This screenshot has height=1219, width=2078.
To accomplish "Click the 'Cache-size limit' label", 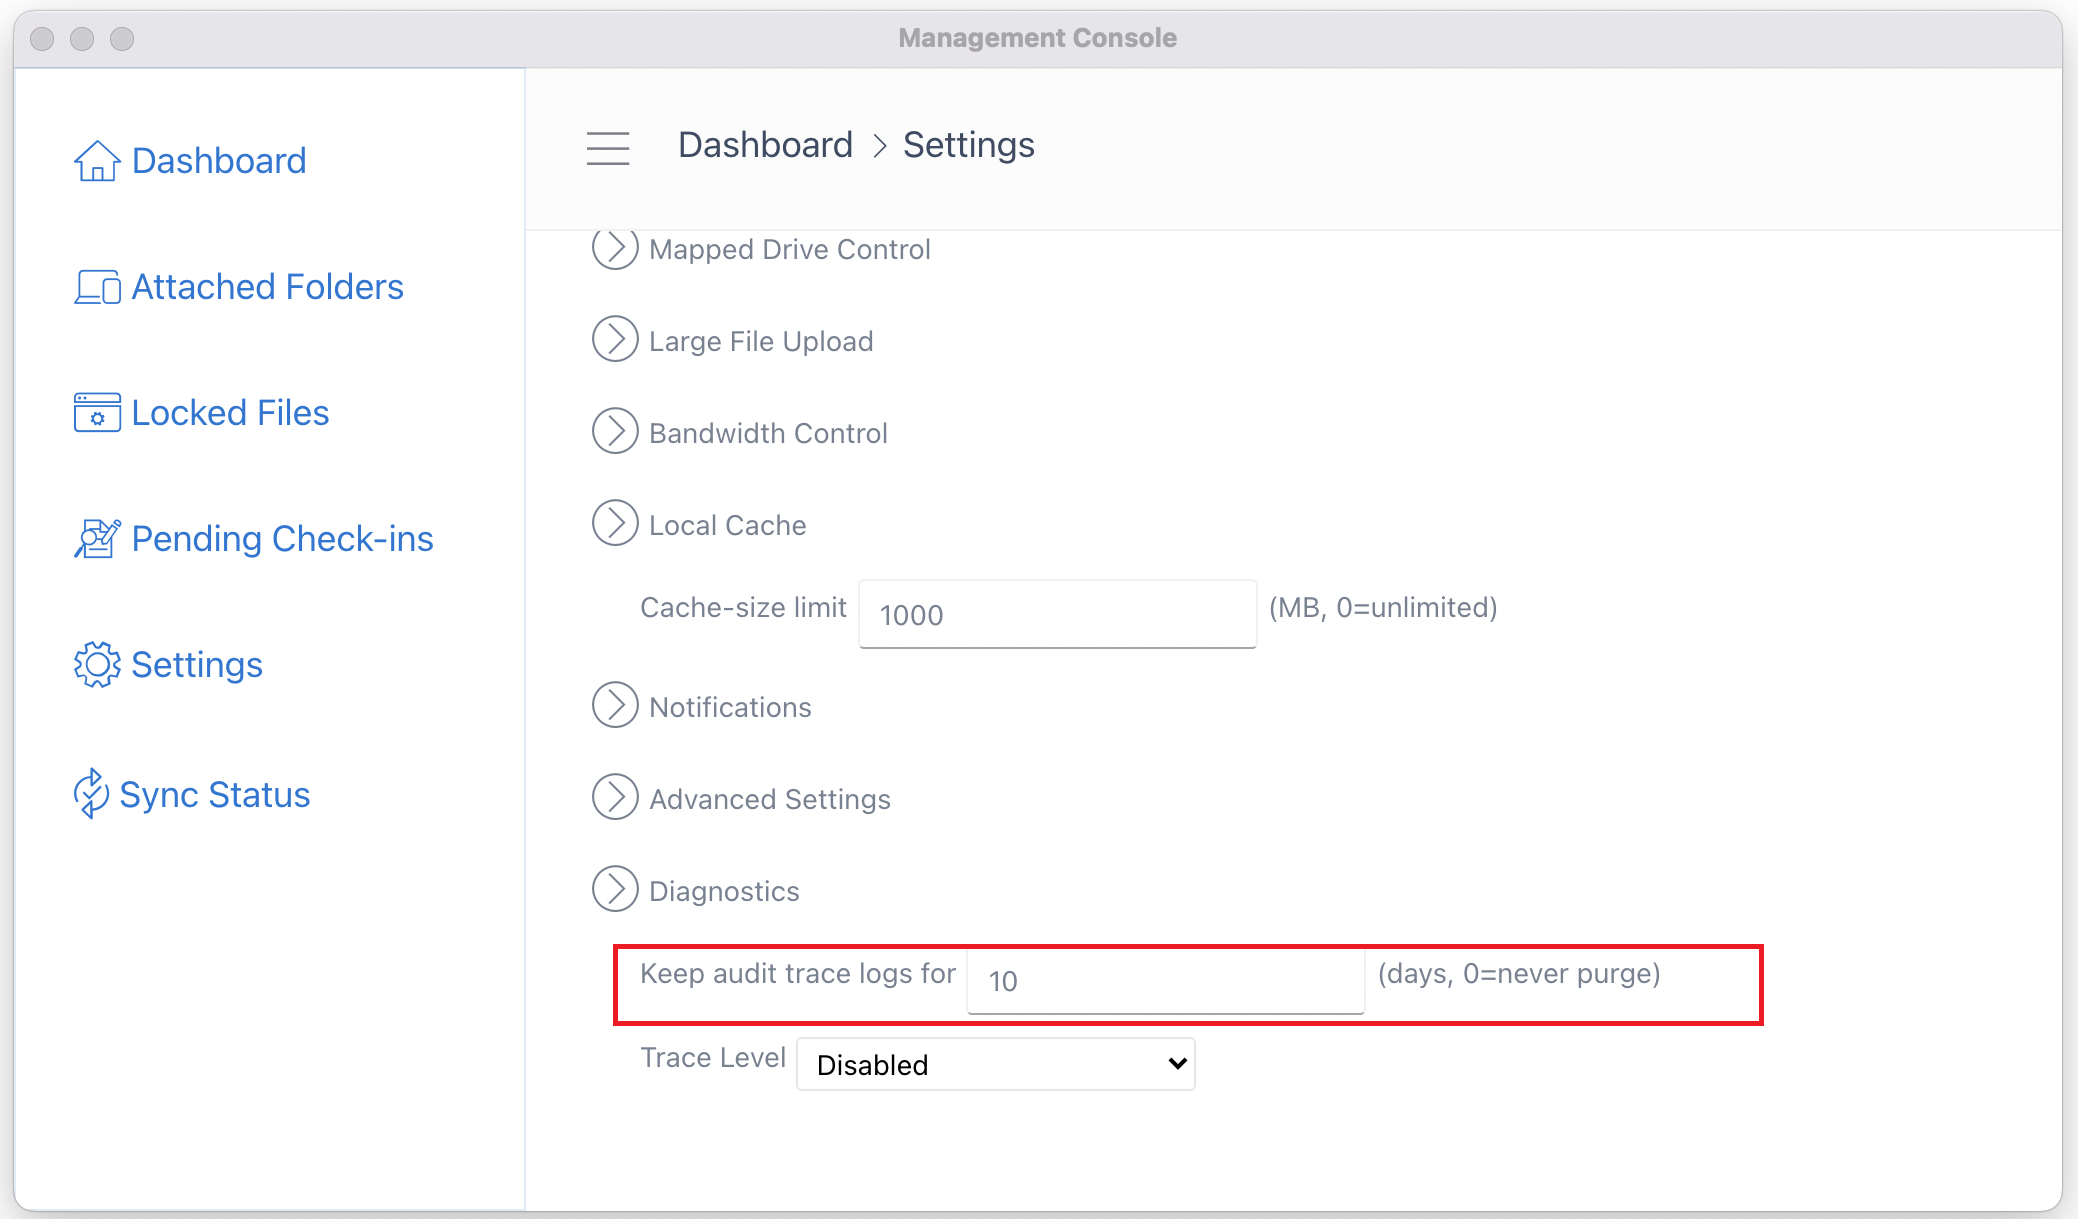I will 743,608.
